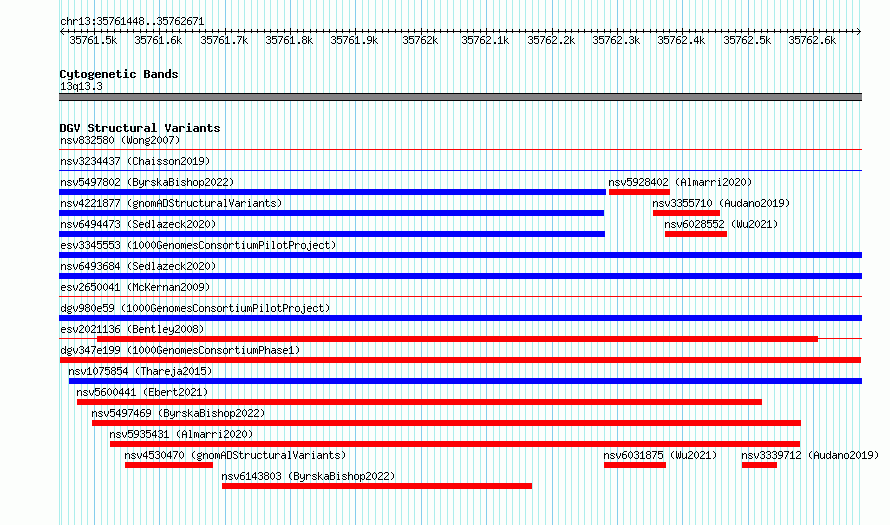Click the red bar under nsv4530470
The height and width of the screenshot is (525, 890).
coord(169,465)
